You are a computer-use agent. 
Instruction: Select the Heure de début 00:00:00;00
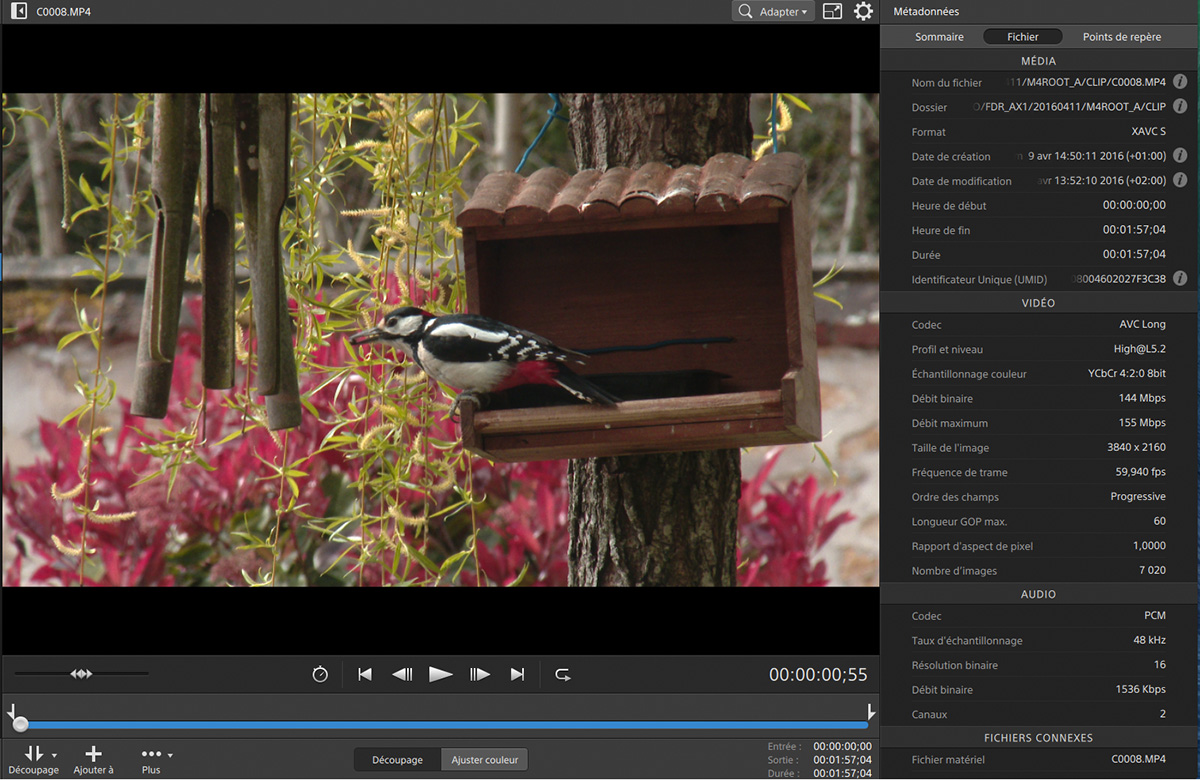coord(1134,205)
